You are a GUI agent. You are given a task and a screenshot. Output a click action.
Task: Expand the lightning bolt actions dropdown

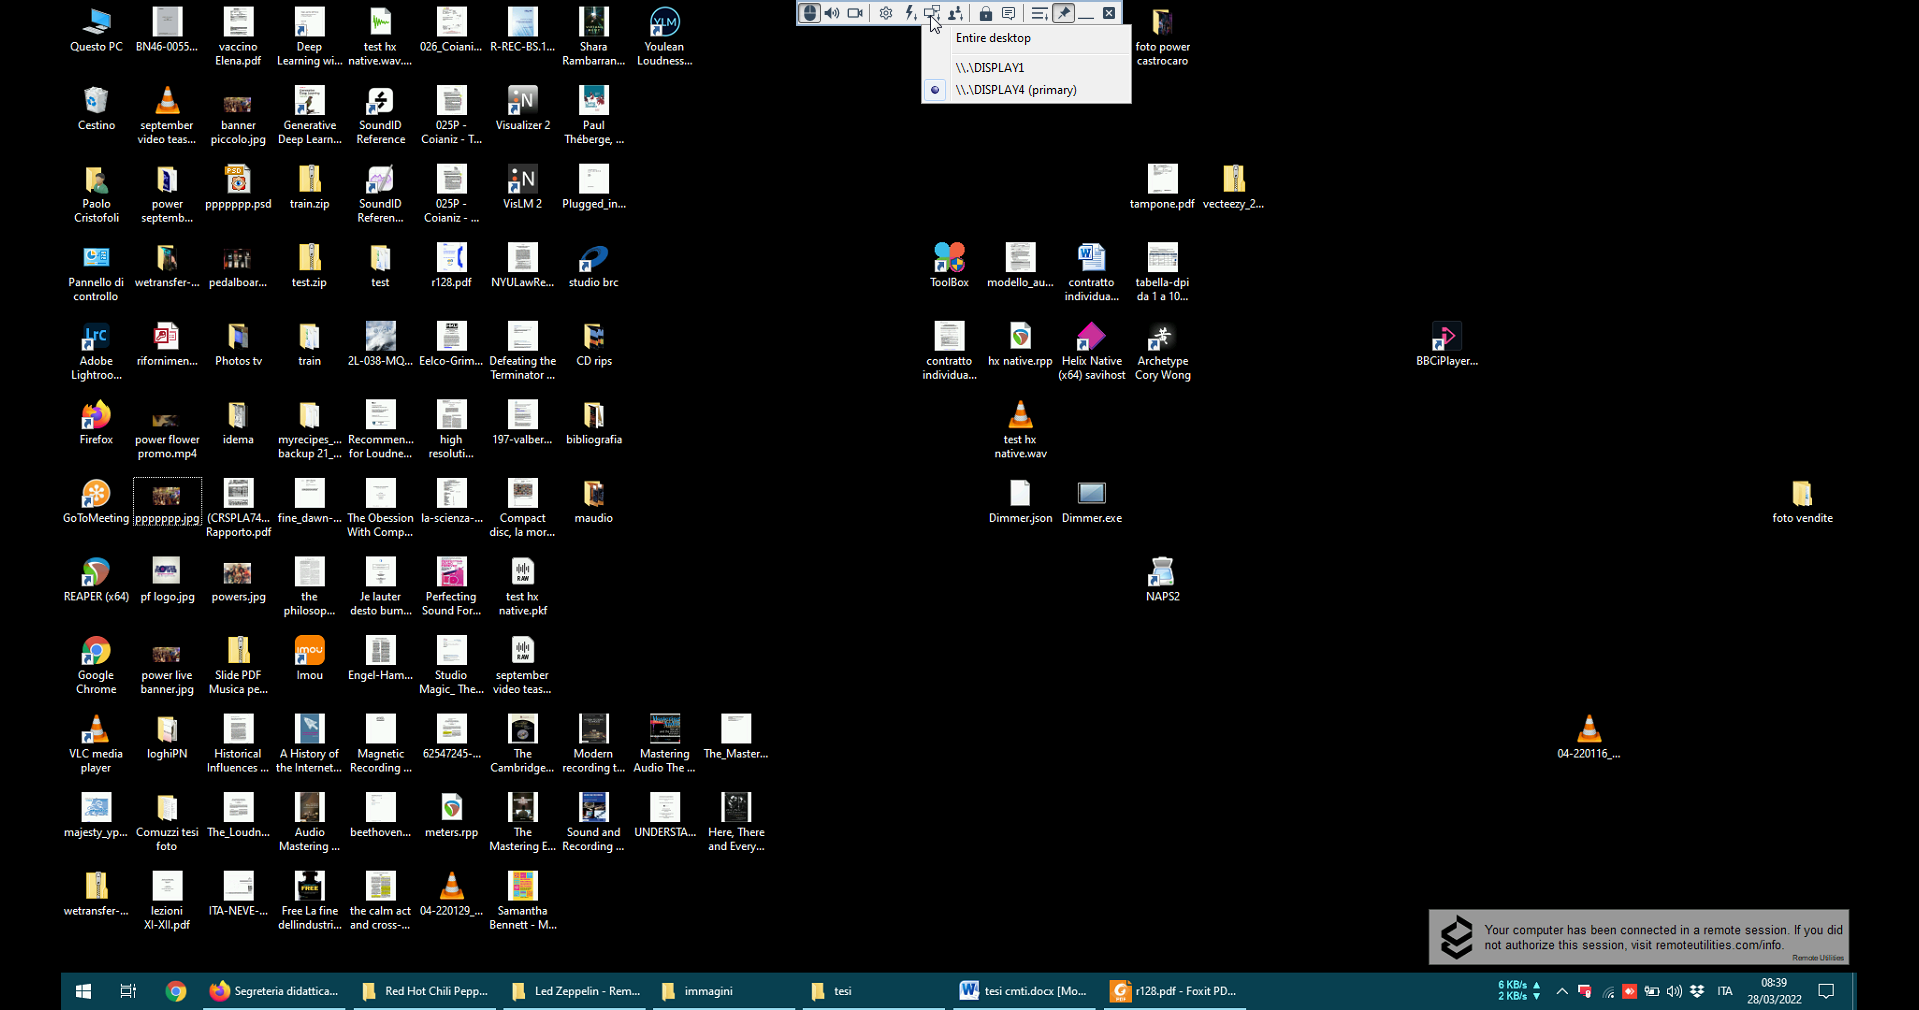pyautogui.click(x=910, y=13)
